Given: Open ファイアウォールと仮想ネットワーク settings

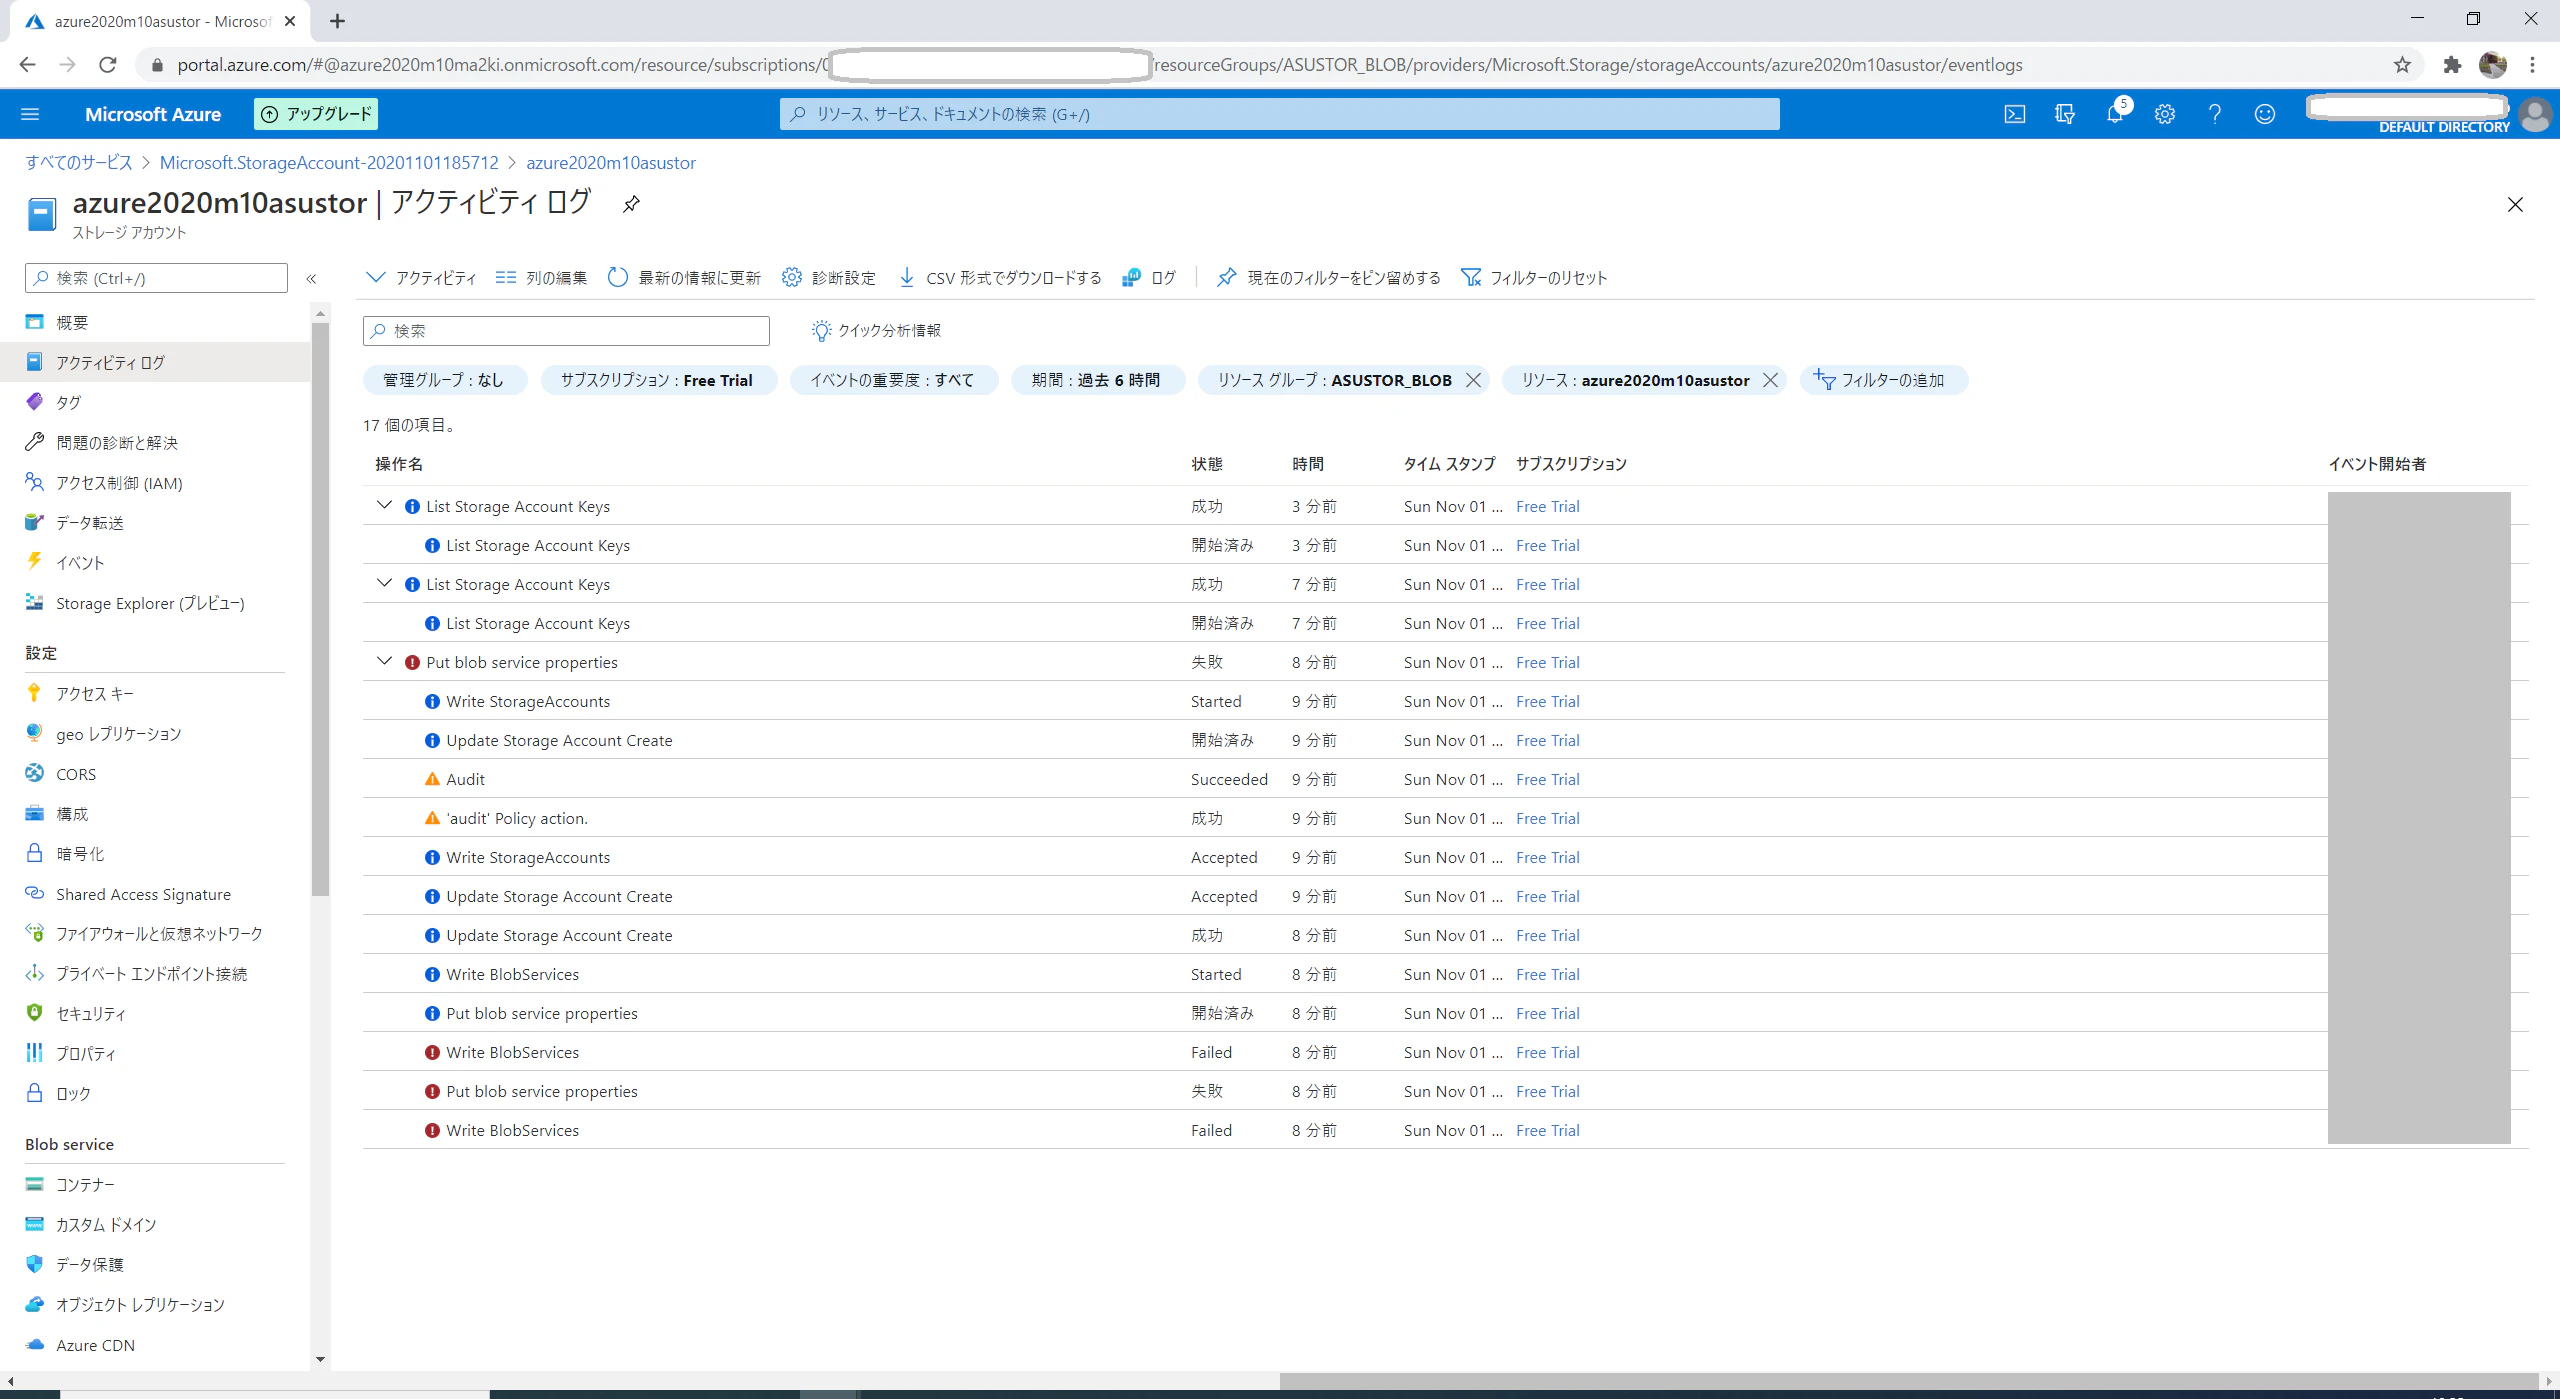Looking at the screenshot, I should (x=159, y=933).
